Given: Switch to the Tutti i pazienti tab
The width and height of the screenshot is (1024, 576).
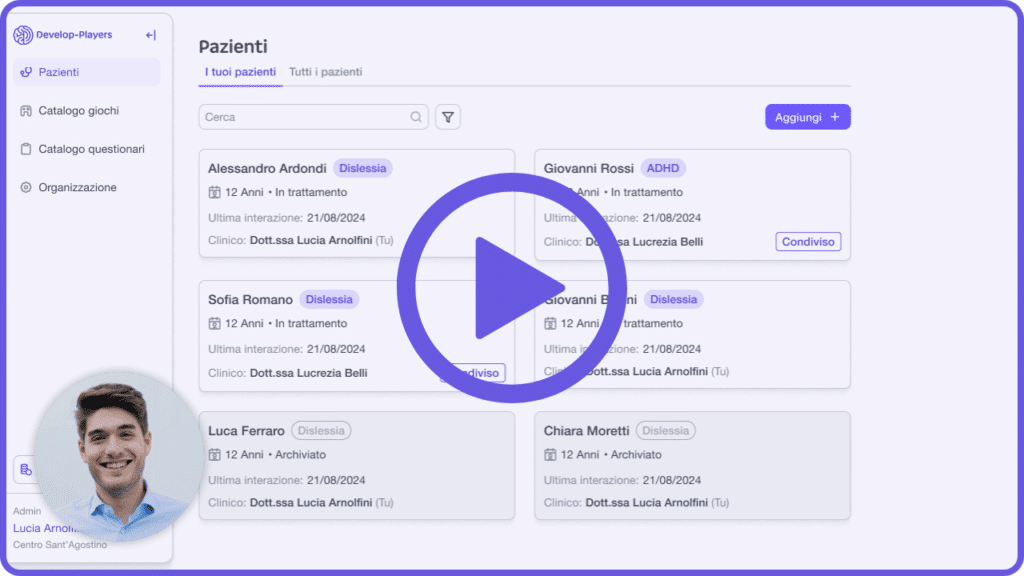Looking at the screenshot, I should 325,72.
